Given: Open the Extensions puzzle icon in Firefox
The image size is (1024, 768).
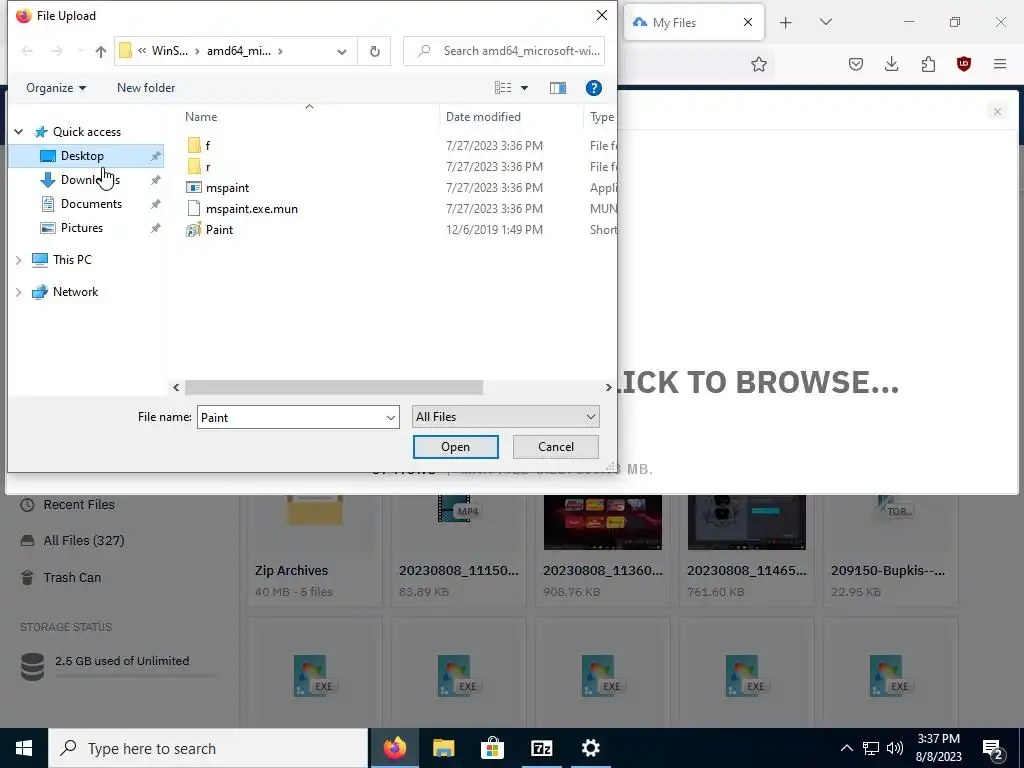Looking at the screenshot, I should [x=928, y=64].
